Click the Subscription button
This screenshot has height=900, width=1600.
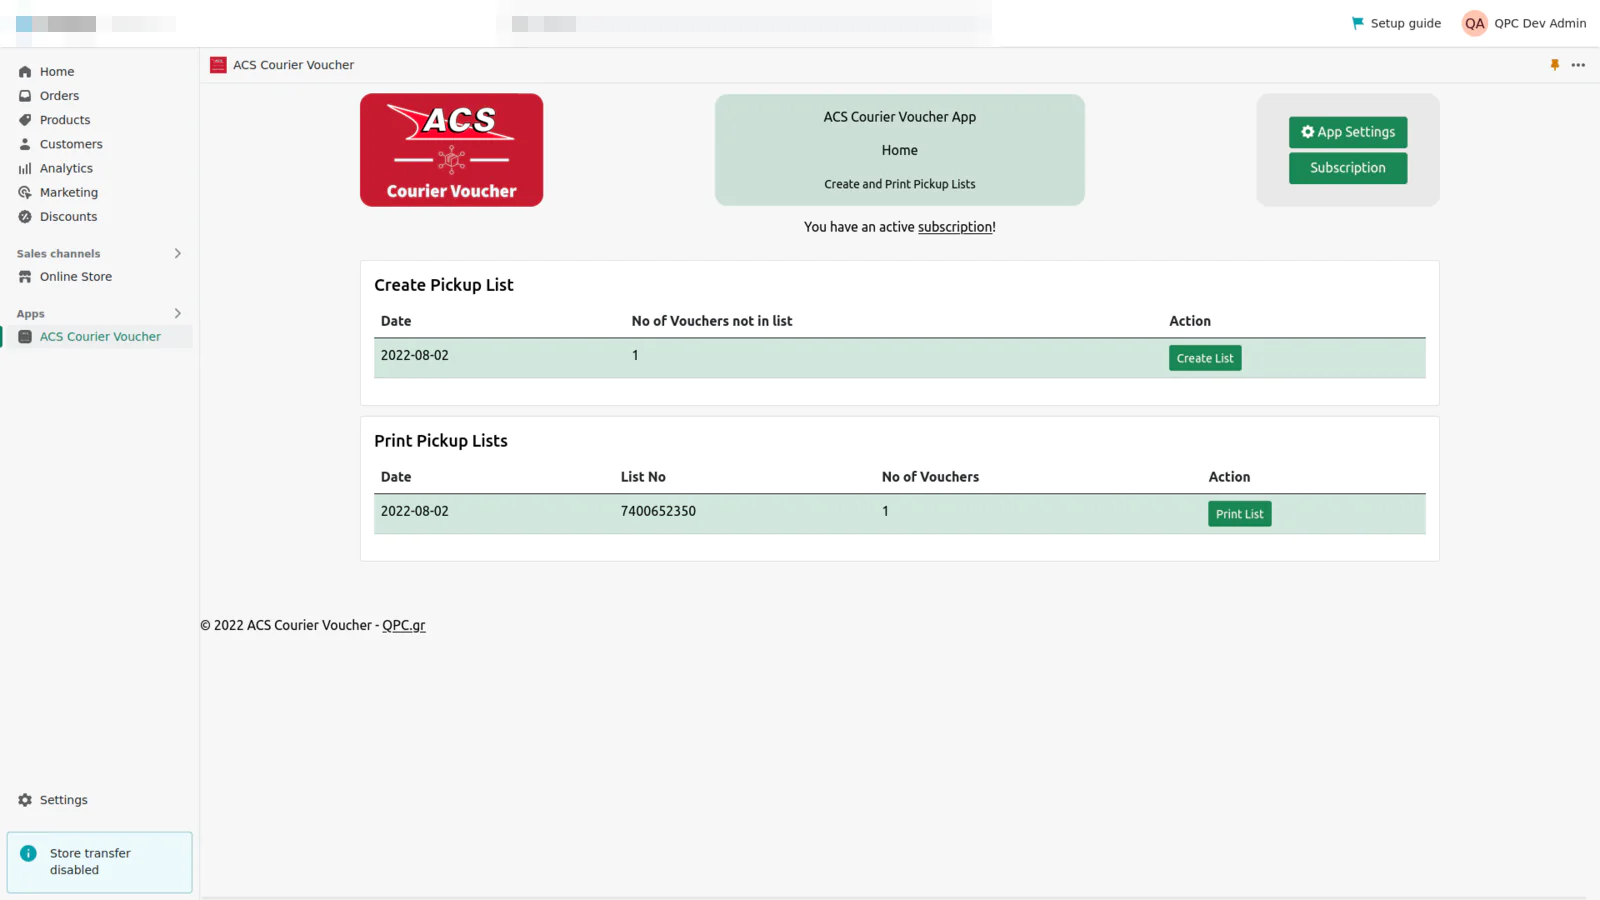tap(1348, 168)
